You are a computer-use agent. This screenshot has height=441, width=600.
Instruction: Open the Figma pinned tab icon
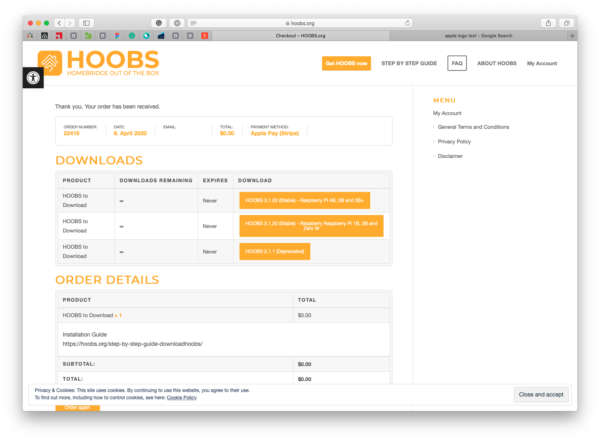[117, 36]
